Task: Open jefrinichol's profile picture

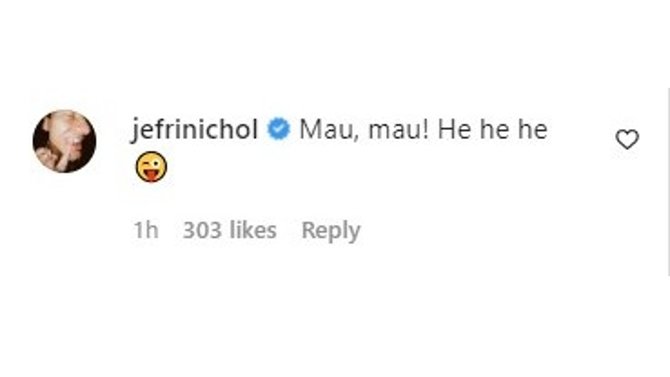Action: coord(65,141)
